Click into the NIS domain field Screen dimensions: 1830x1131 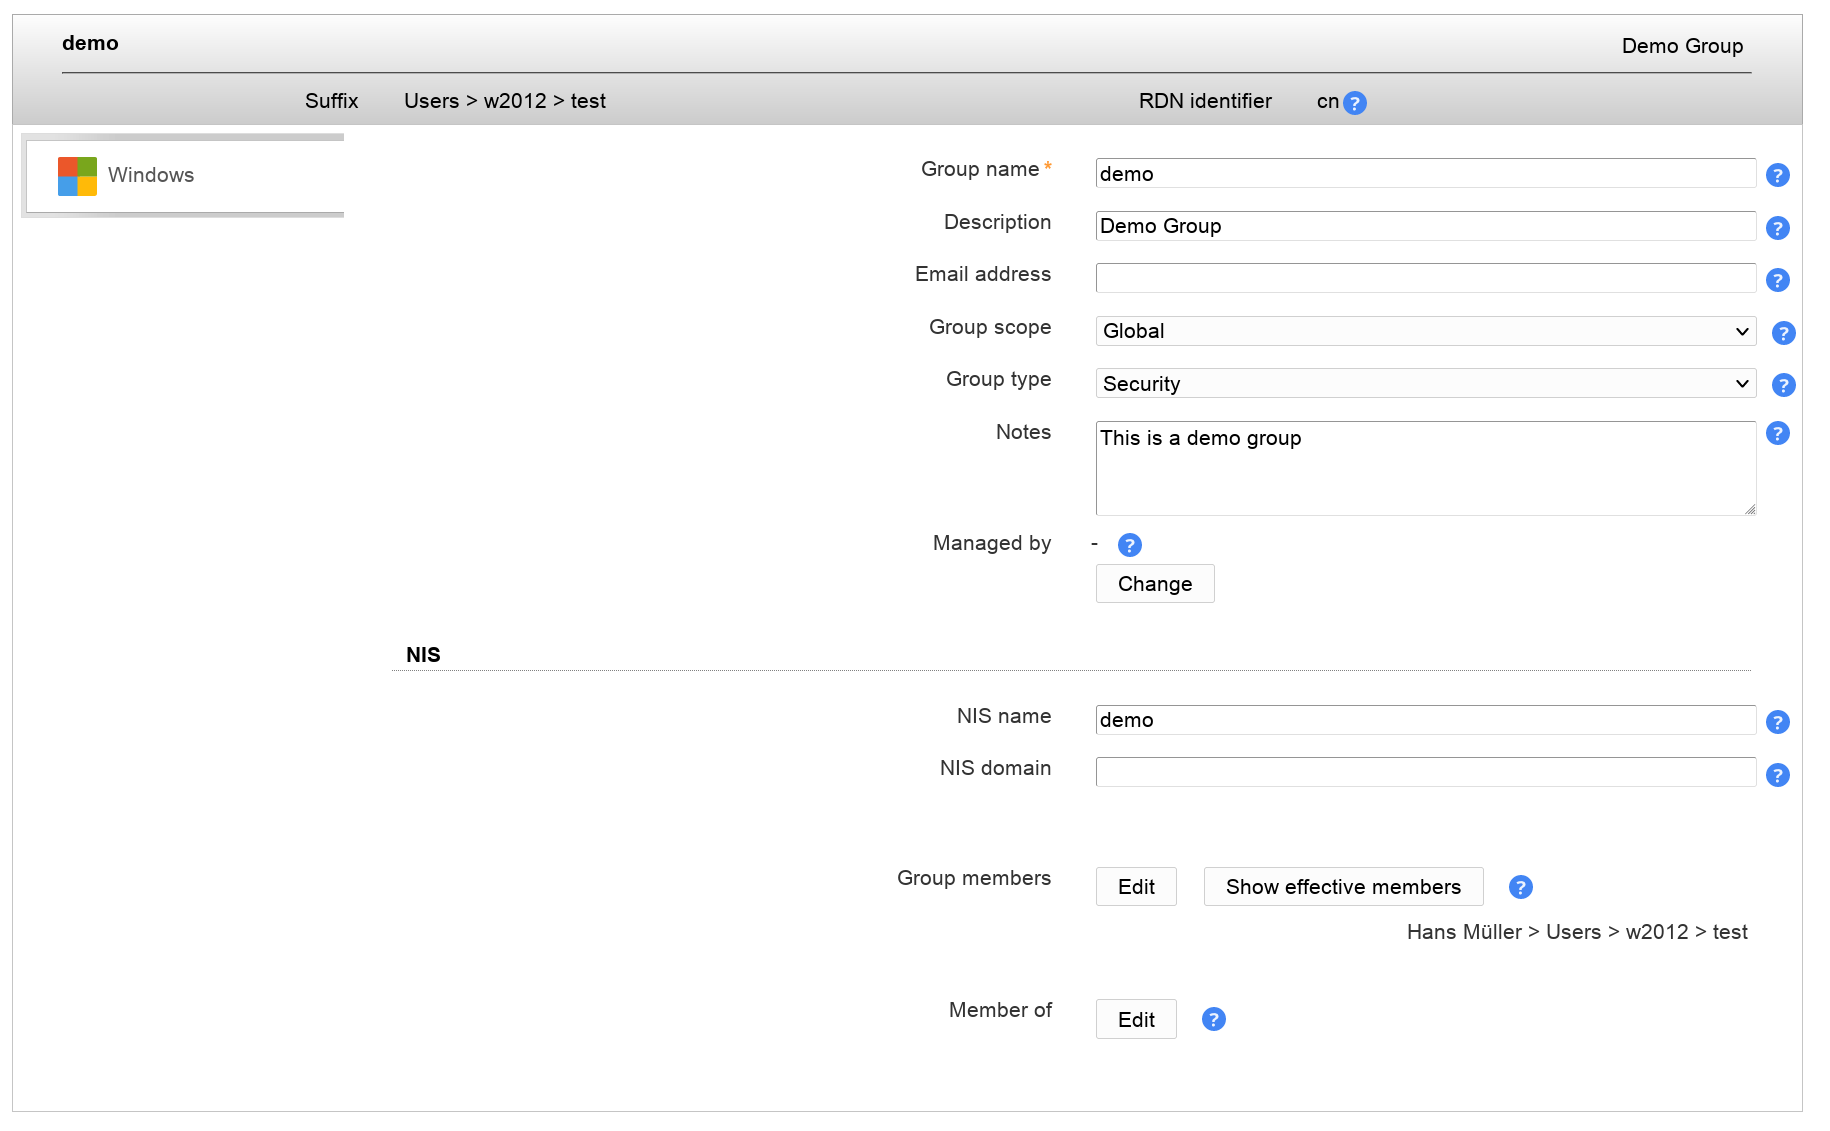point(1425,772)
